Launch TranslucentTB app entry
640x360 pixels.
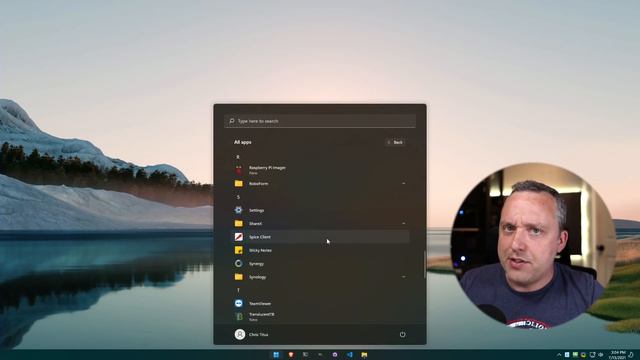point(320,317)
